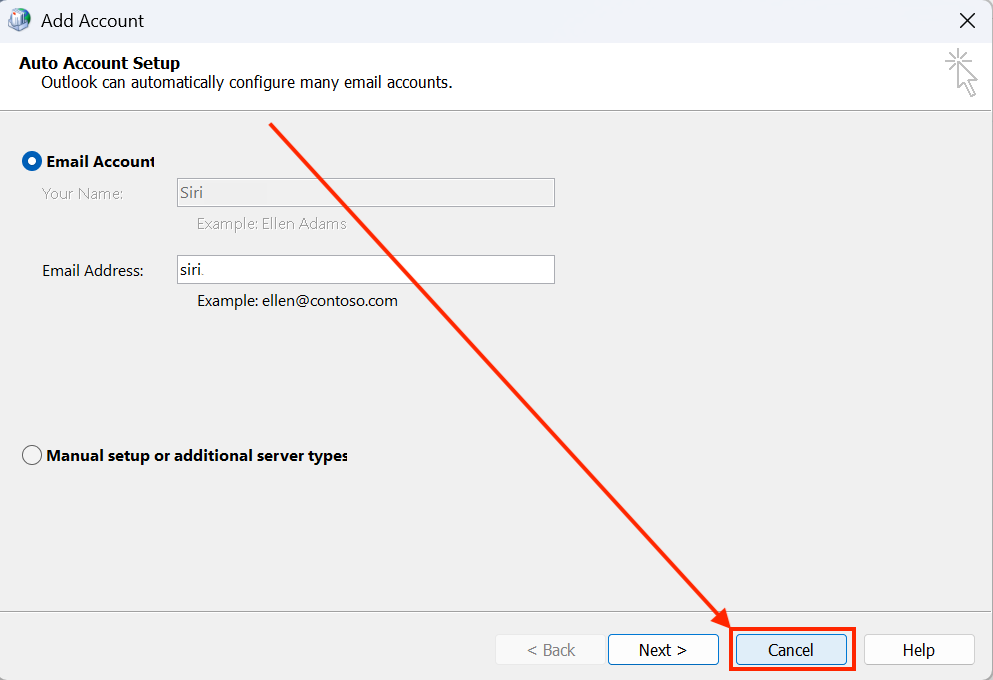The image size is (993, 680).
Task: Click the Add Account application icon
Action: (x=18, y=20)
